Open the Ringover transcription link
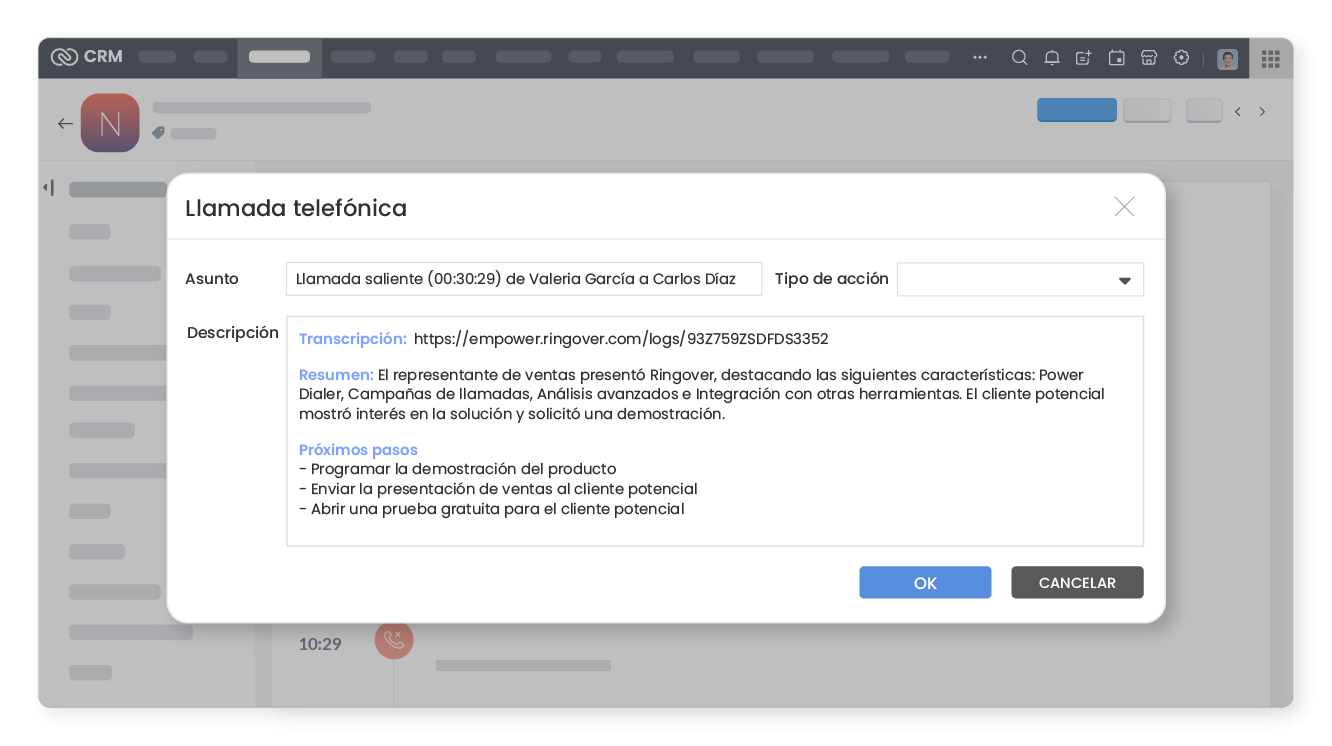Image resolution: width=1332 pixels, height=746 pixels. click(x=621, y=338)
